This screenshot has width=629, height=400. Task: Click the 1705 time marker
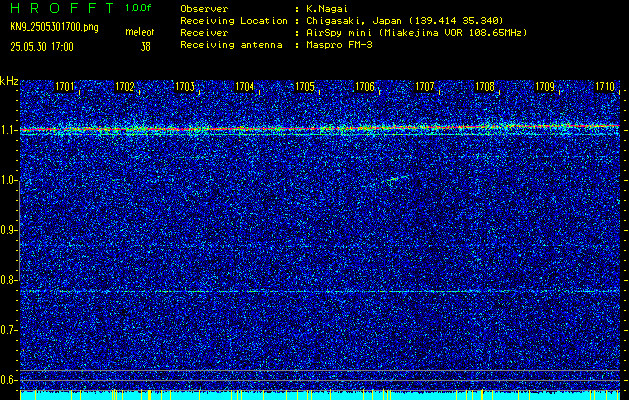pyautogui.click(x=305, y=86)
